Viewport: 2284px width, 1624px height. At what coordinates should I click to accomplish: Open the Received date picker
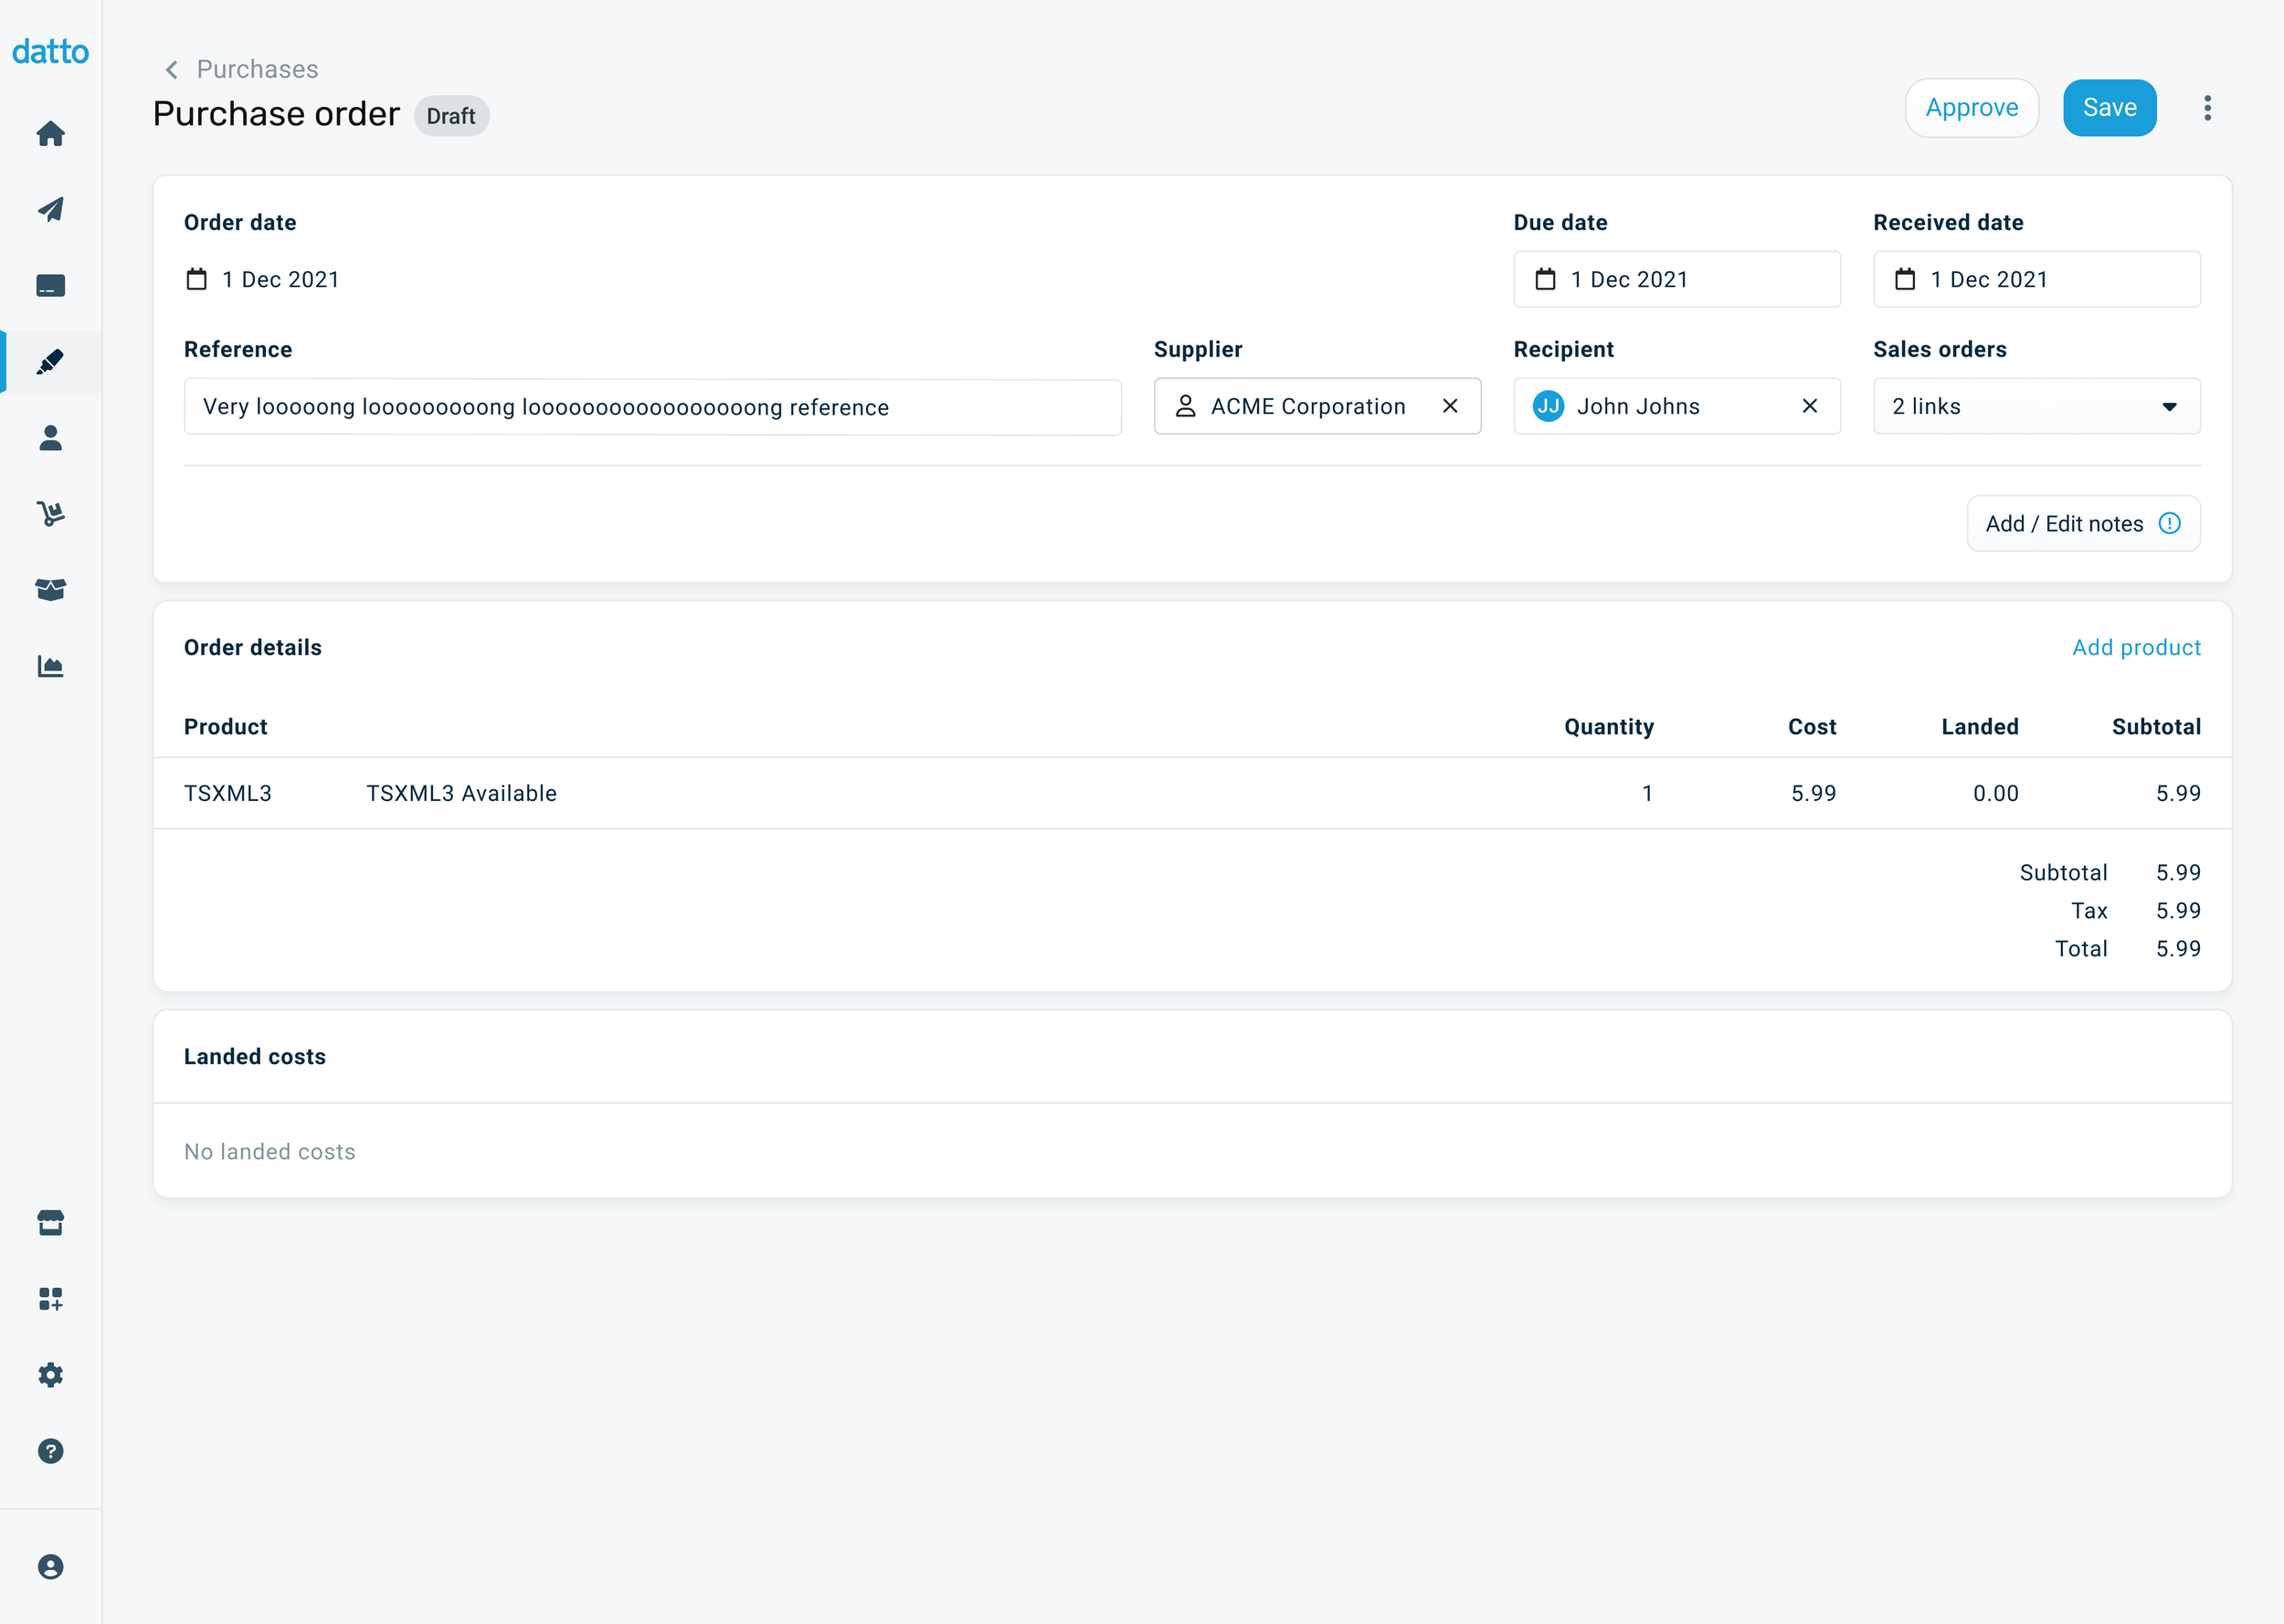point(2036,279)
